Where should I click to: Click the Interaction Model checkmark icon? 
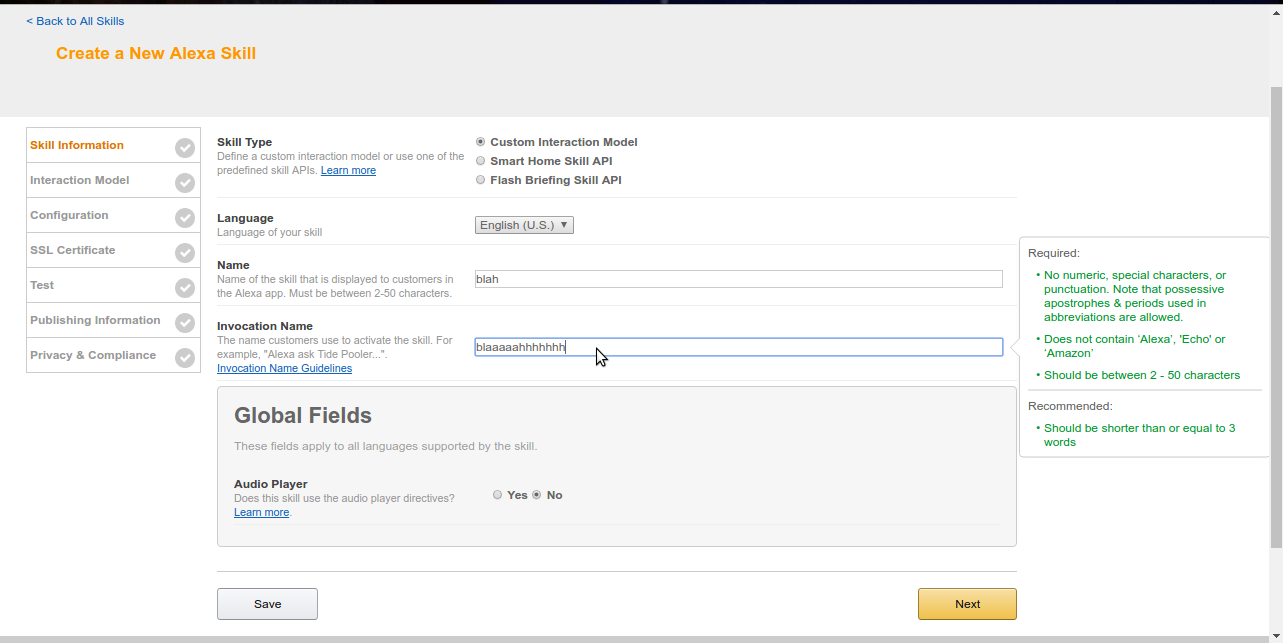click(185, 183)
